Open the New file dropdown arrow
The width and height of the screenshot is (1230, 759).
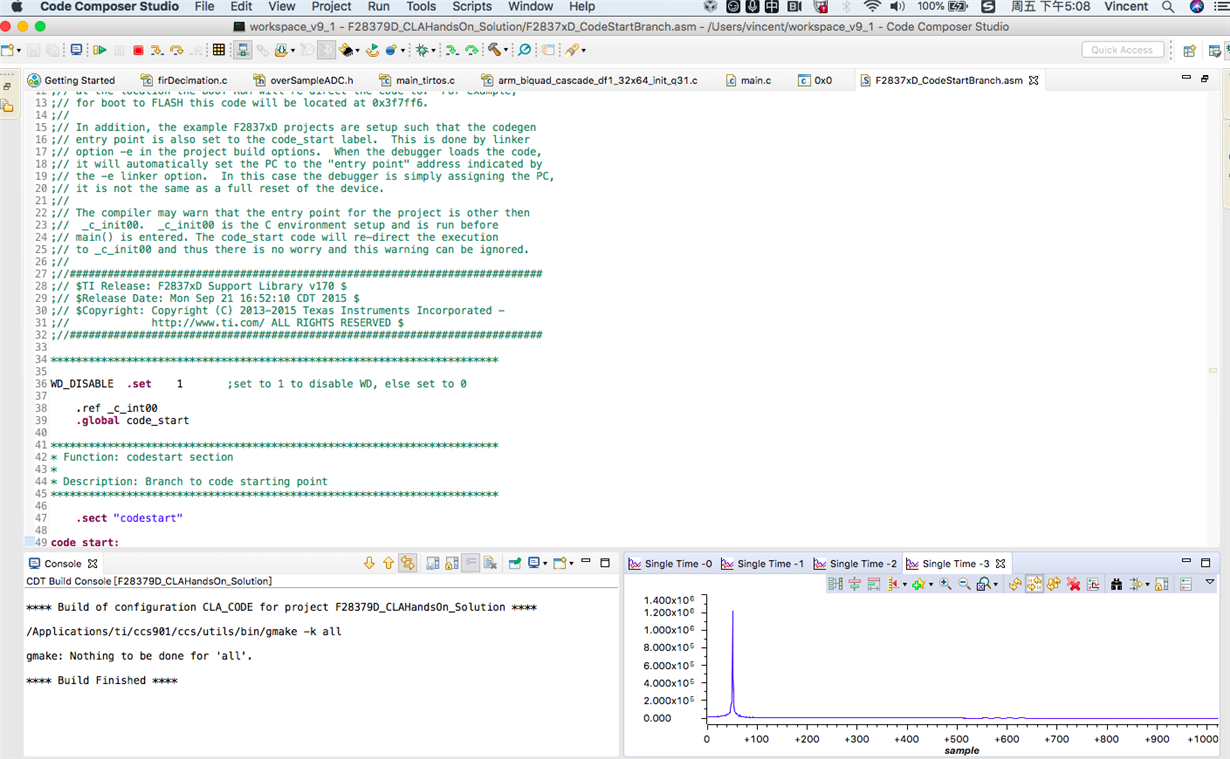[18, 51]
